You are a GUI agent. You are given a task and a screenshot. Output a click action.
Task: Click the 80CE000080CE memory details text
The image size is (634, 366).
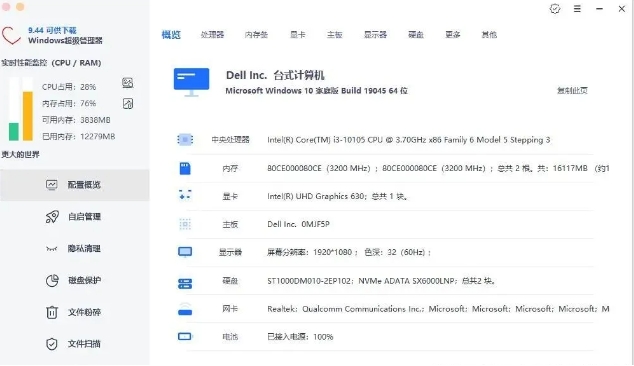[x=438, y=168]
